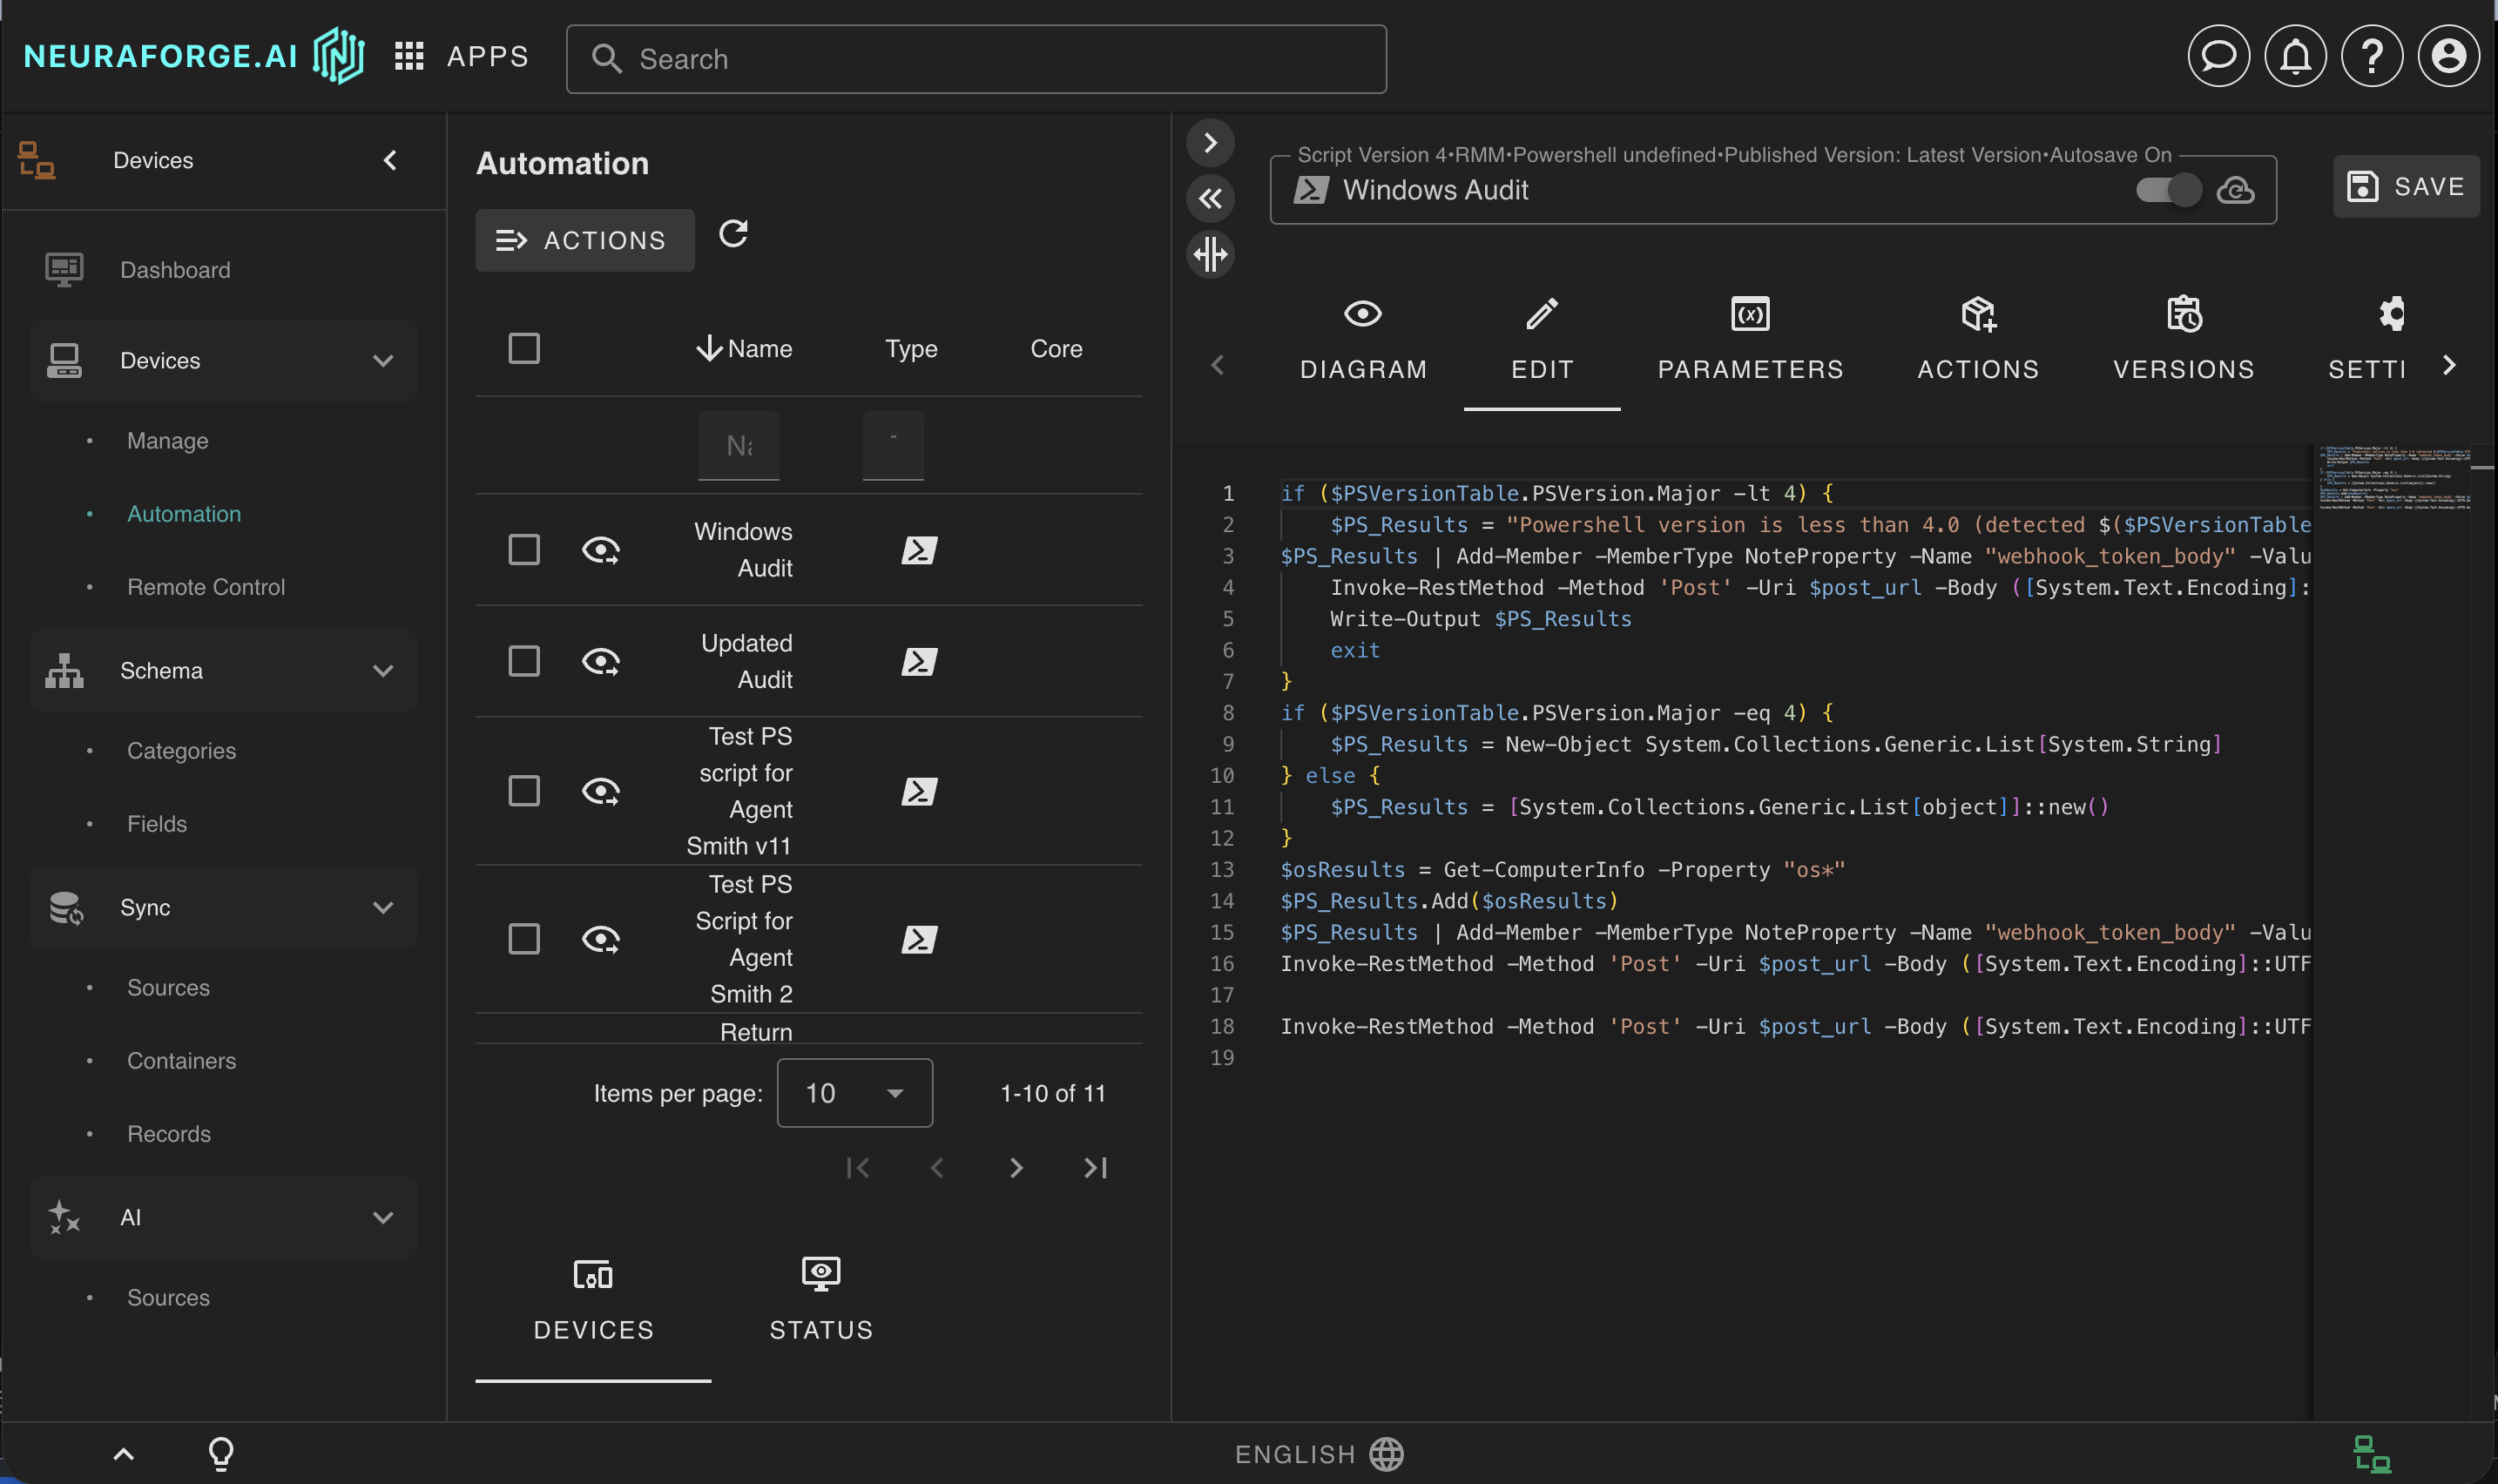2498x1484 pixels.
Task: Open the Status view at bottom panel
Action: click(x=818, y=1298)
